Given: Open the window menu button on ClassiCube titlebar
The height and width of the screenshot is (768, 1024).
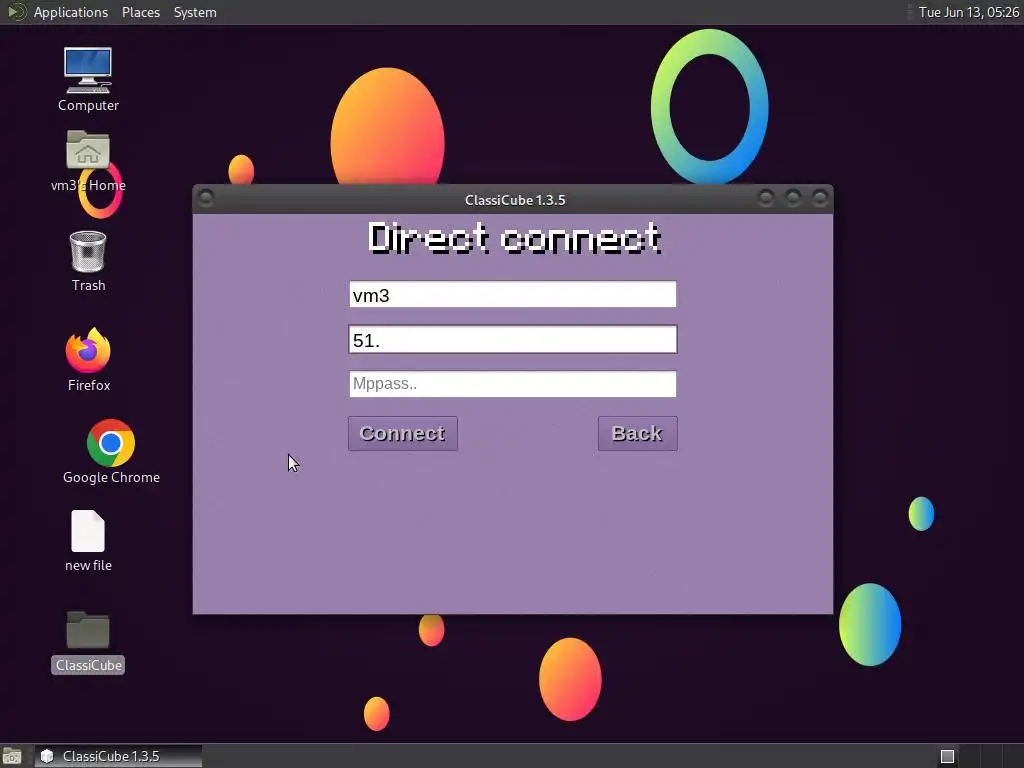Looking at the screenshot, I should (206, 198).
